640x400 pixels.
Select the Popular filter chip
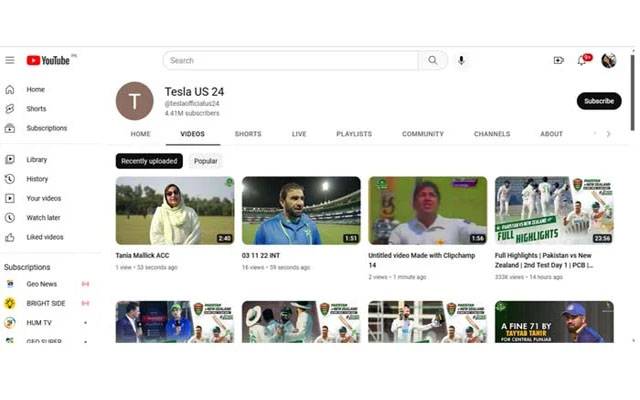click(205, 161)
